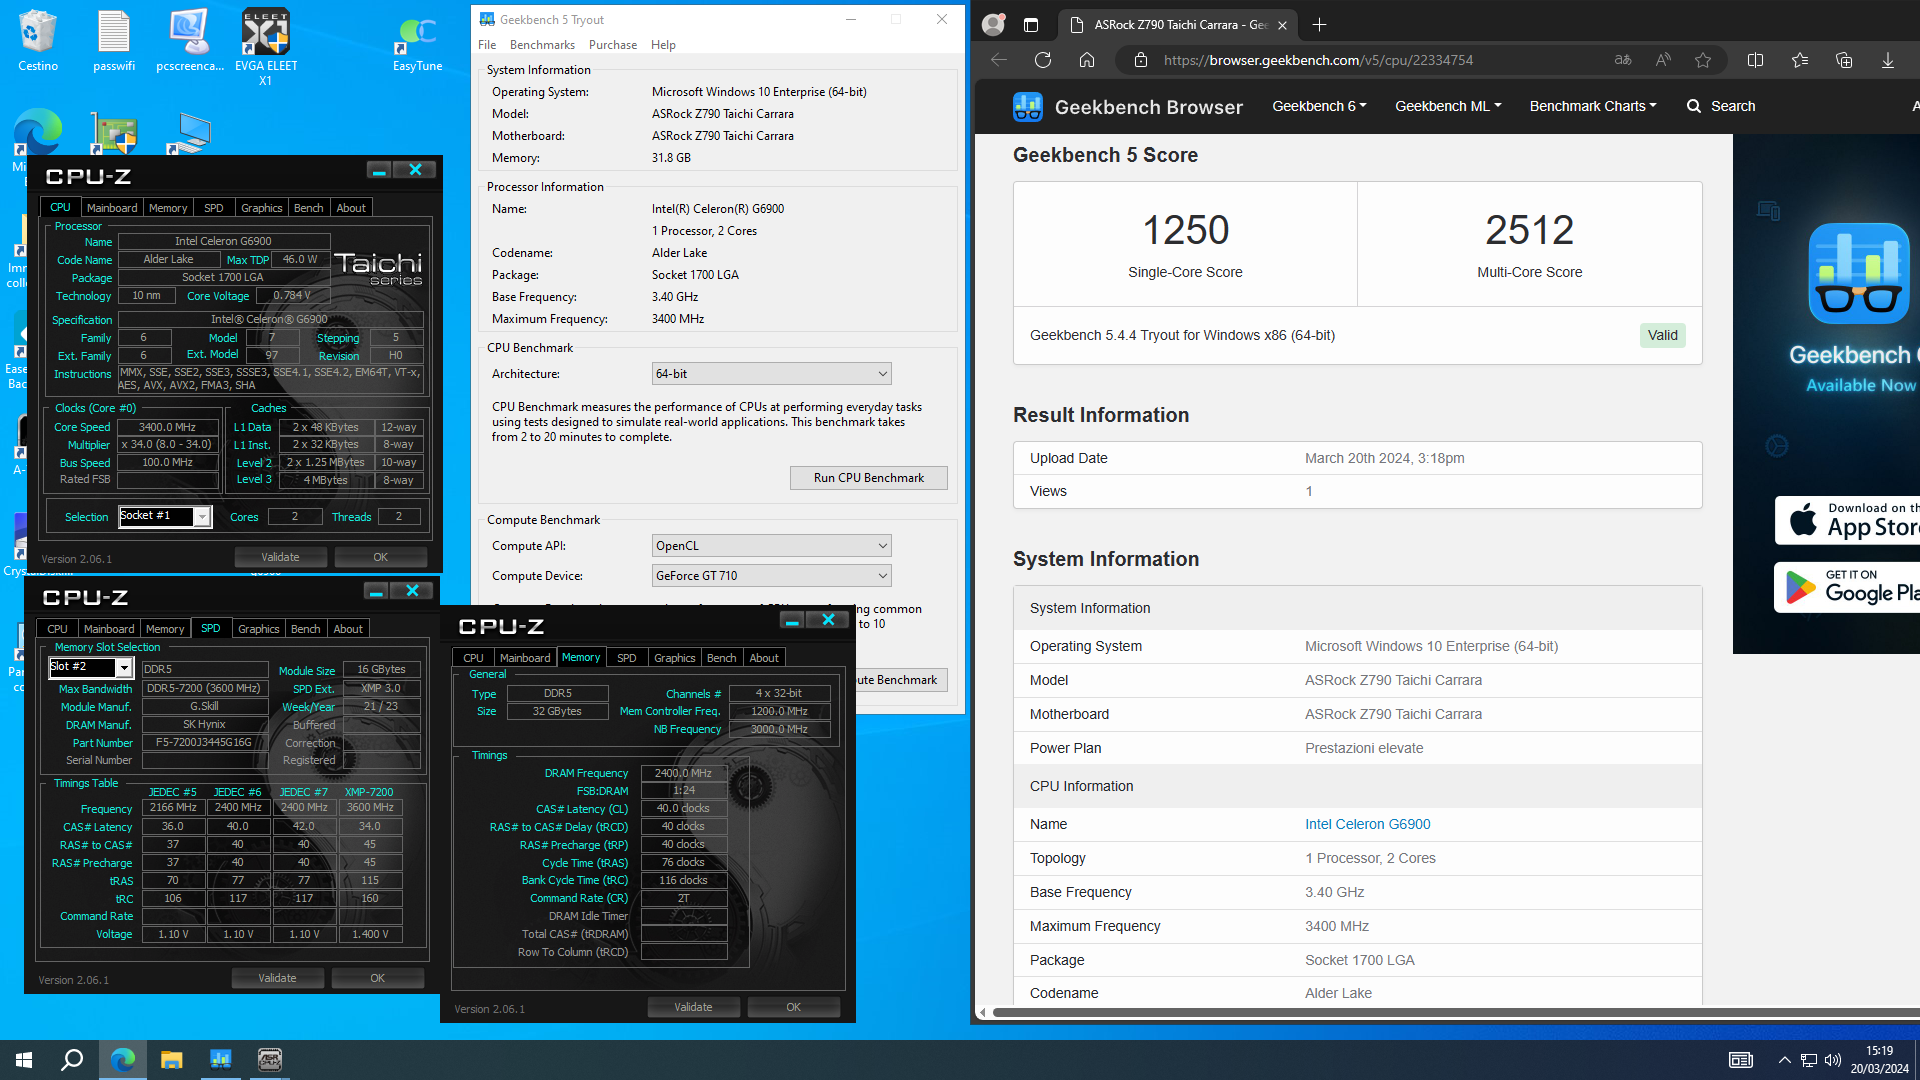Open Compute Device GeForce GT 710 dropdown
Screen dimensions: 1920x1080
tap(771, 576)
